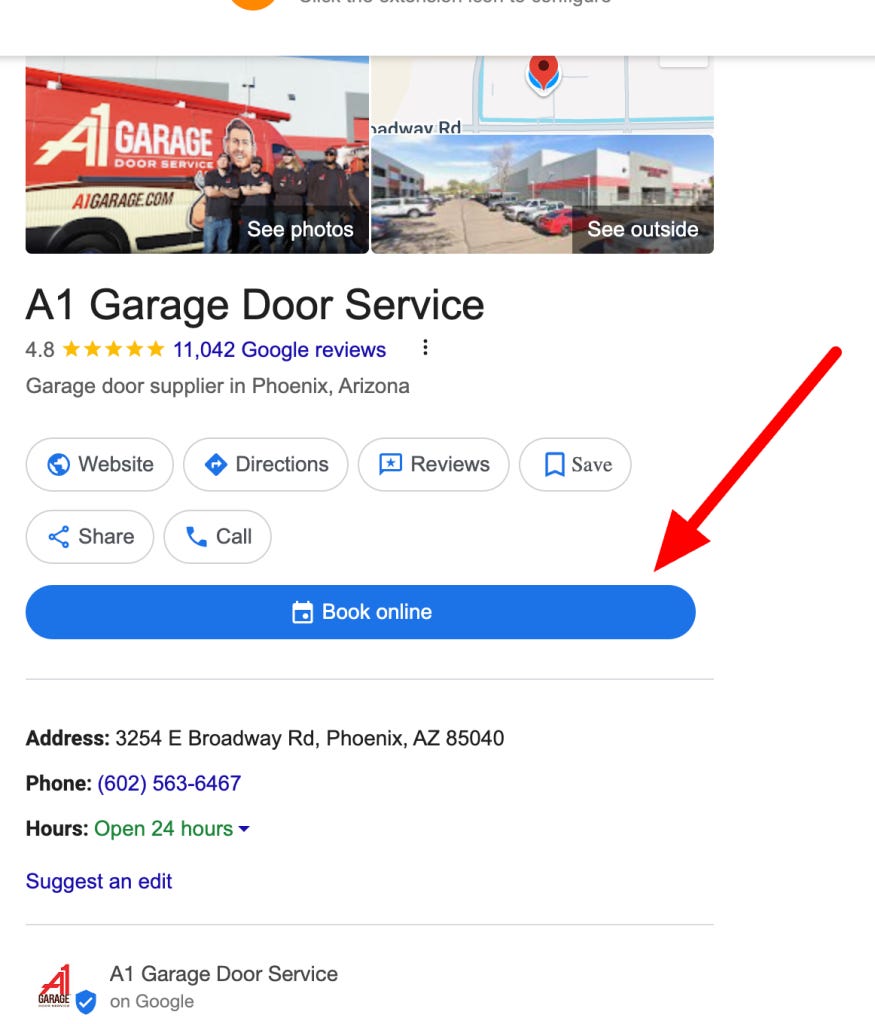Dial the (602) 563-6467 phone link
This screenshot has height=1024, width=875.
pyautogui.click(x=169, y=783)
